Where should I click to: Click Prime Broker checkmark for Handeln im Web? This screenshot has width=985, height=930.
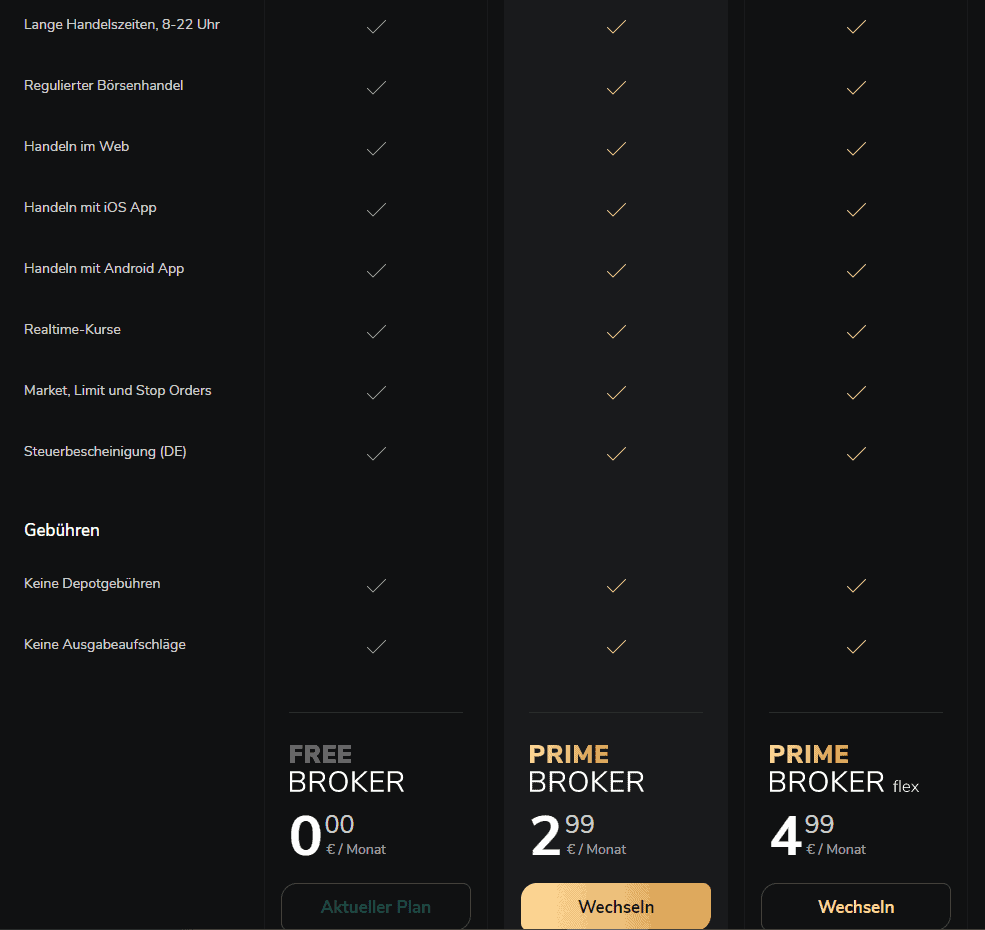pyautogui.click(x=616, y=149)
